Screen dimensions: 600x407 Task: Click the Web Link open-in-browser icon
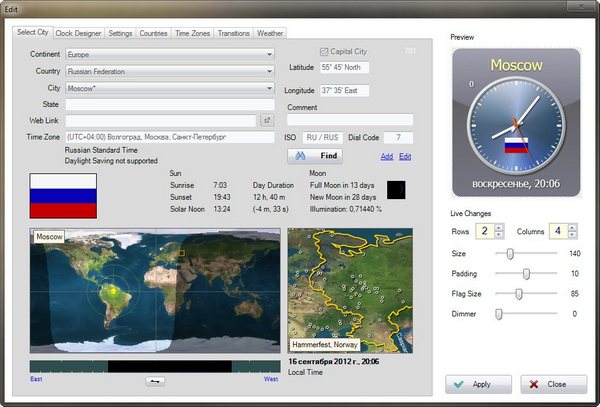tap(267, 121)
